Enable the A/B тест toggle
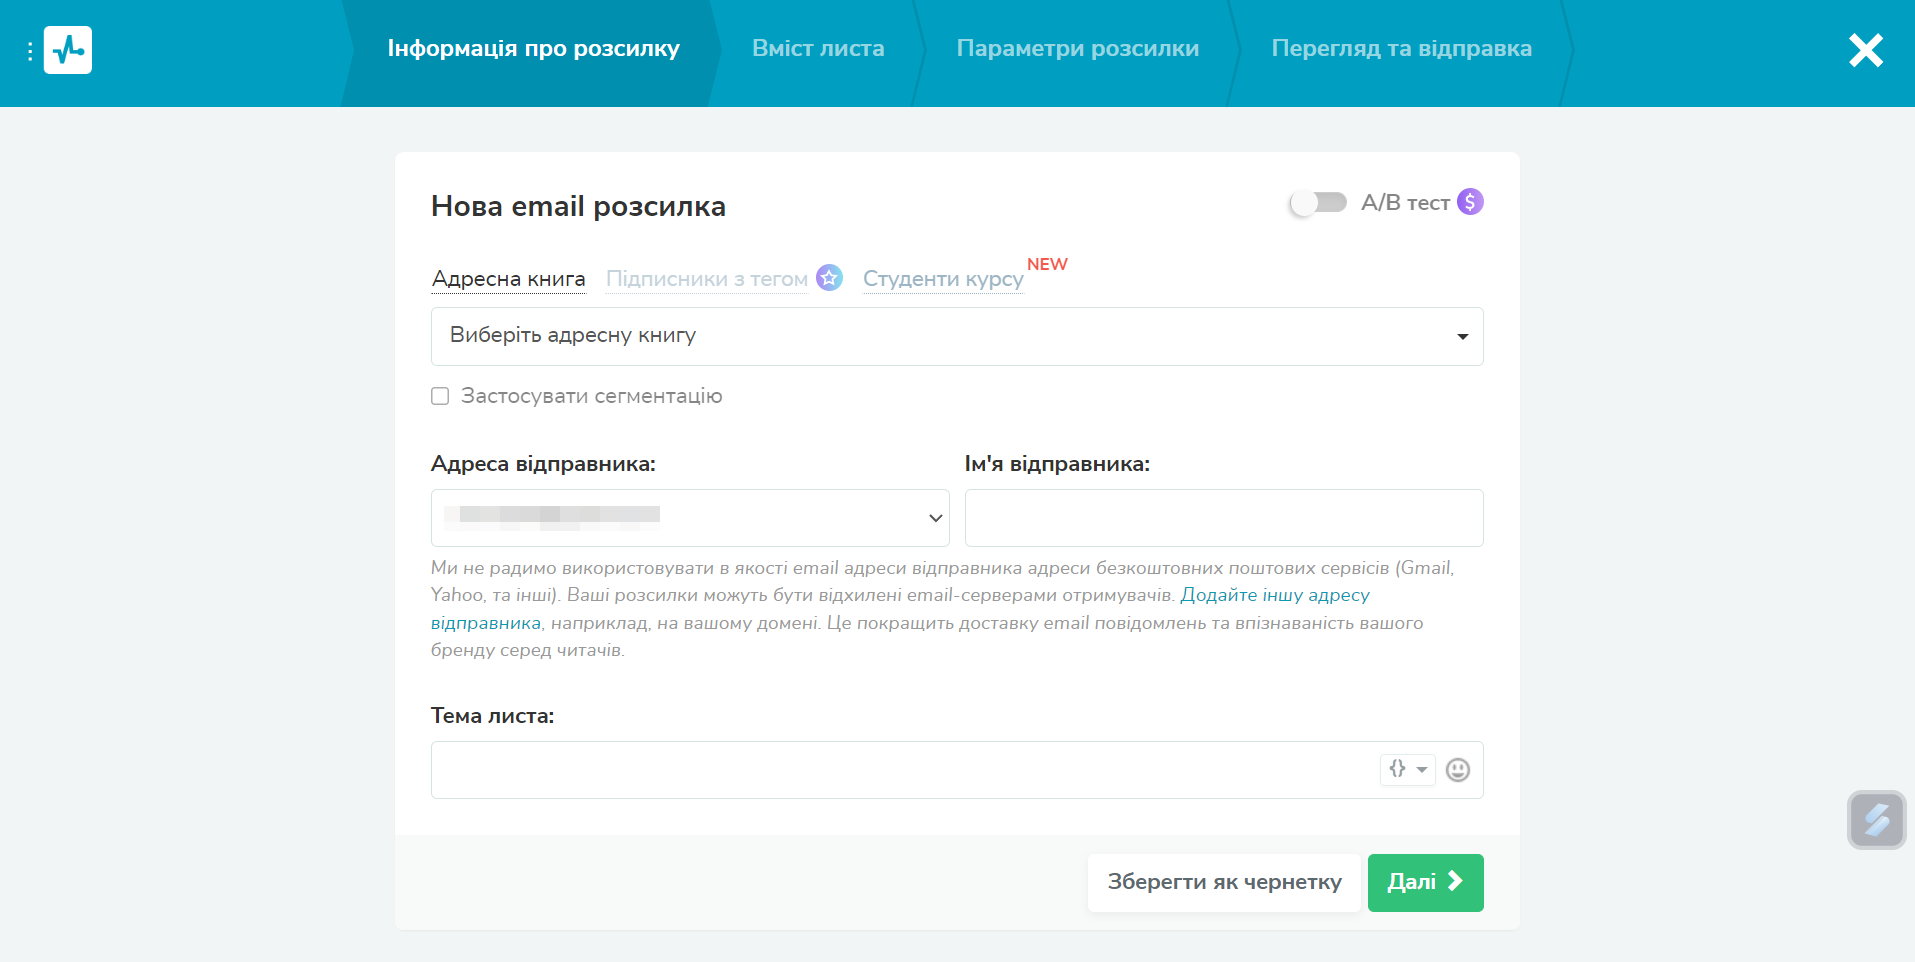Image resolution: width=1915 pixels, height=962 pixels. pos(1318,203)
